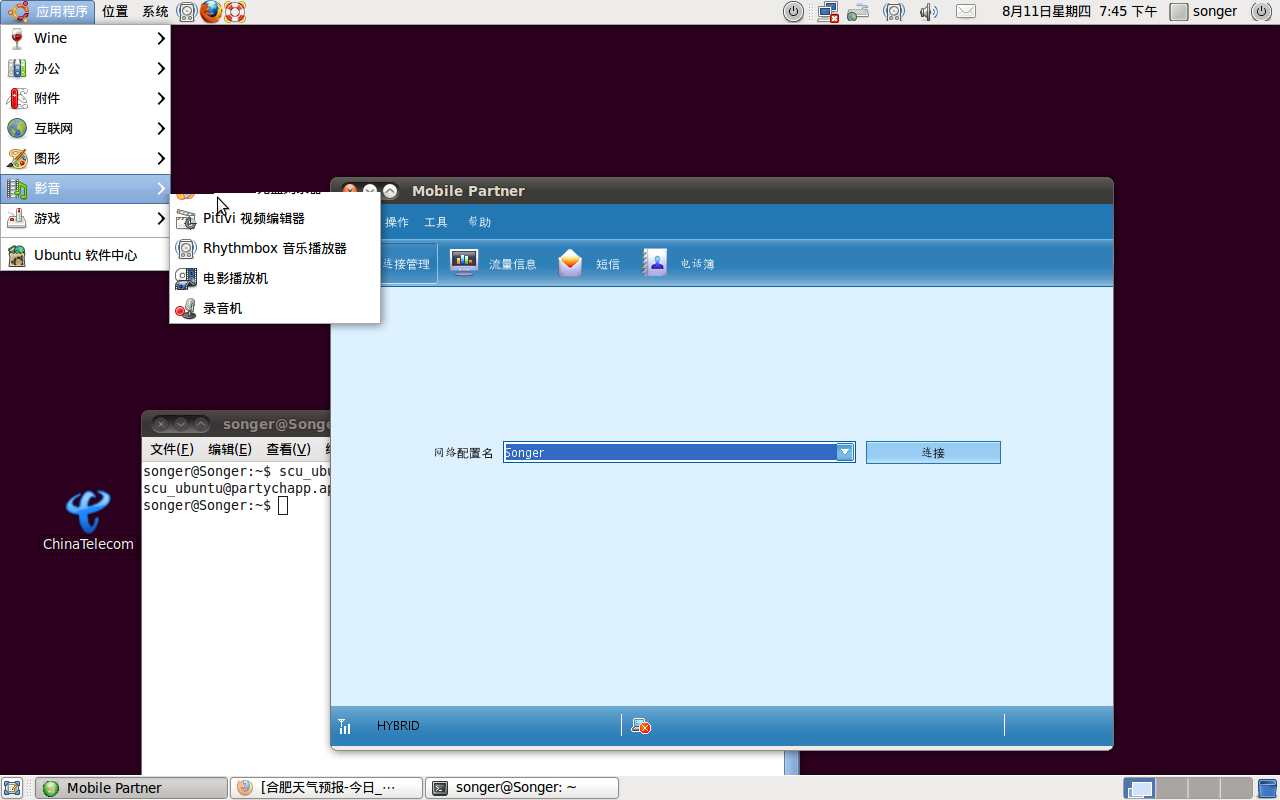The height and width of the screenshot is (800, 1280).
Task: Expand the 办公 office submenu
Action: coord(85,68)
